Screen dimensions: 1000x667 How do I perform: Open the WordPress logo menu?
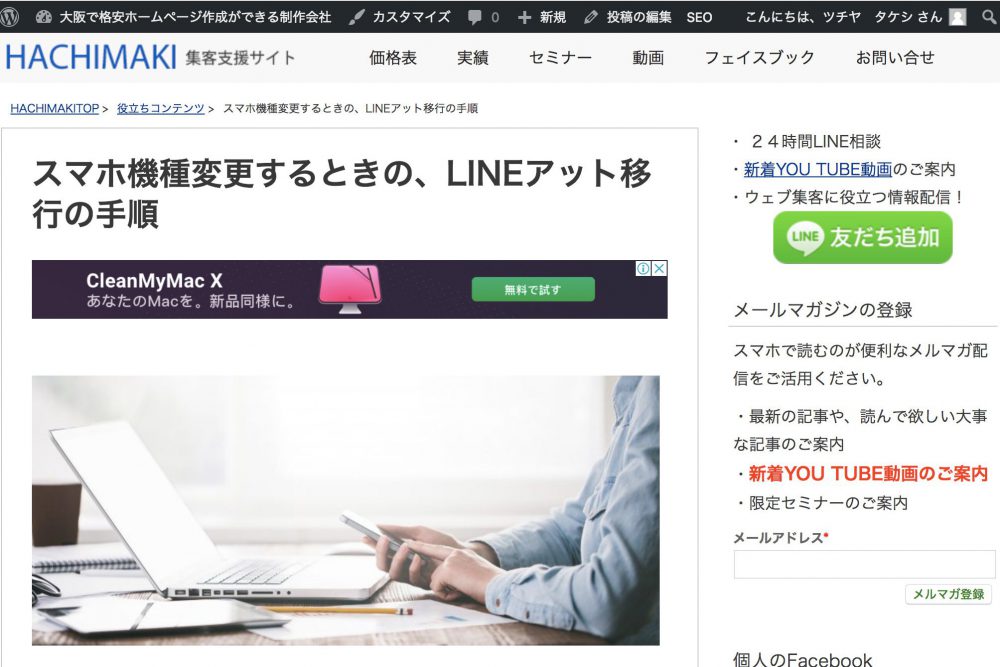[x=9, y=17]
